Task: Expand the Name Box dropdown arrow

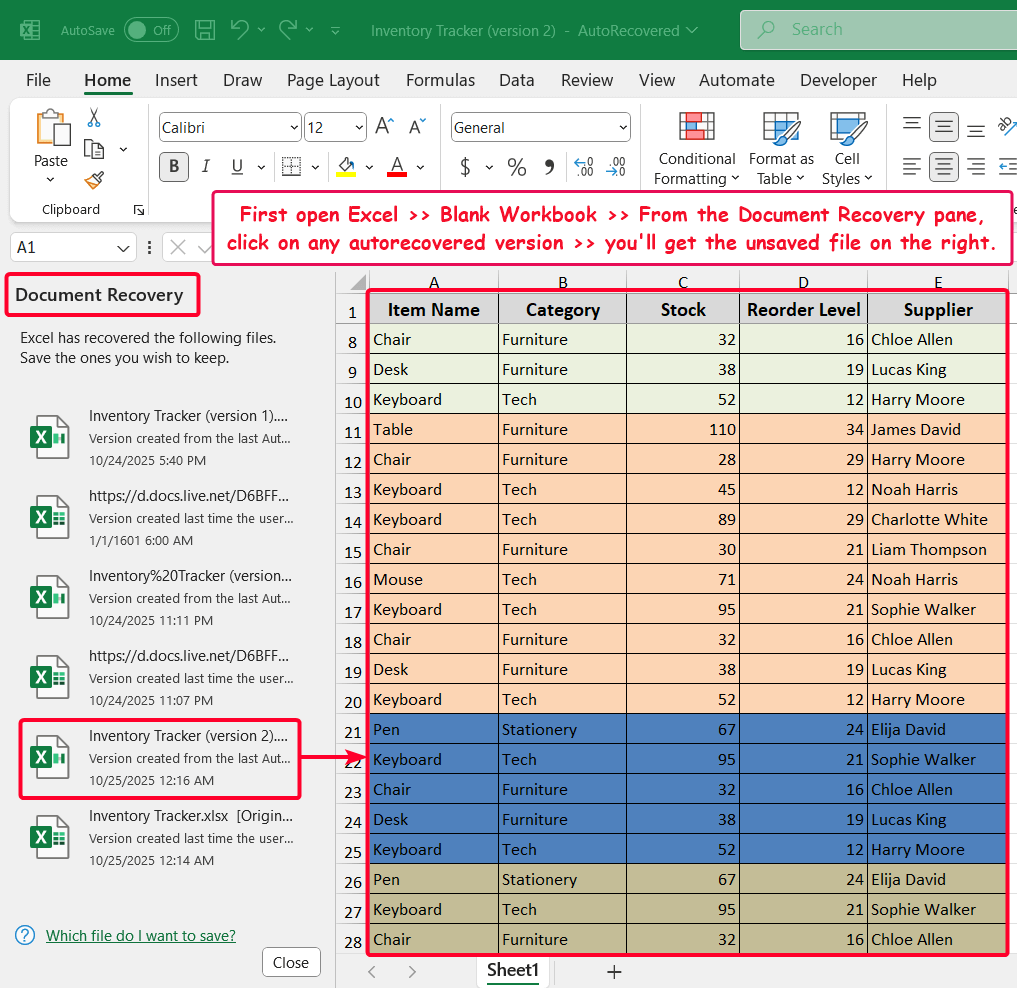Action: pyautogui.click(x=124, y=248)
